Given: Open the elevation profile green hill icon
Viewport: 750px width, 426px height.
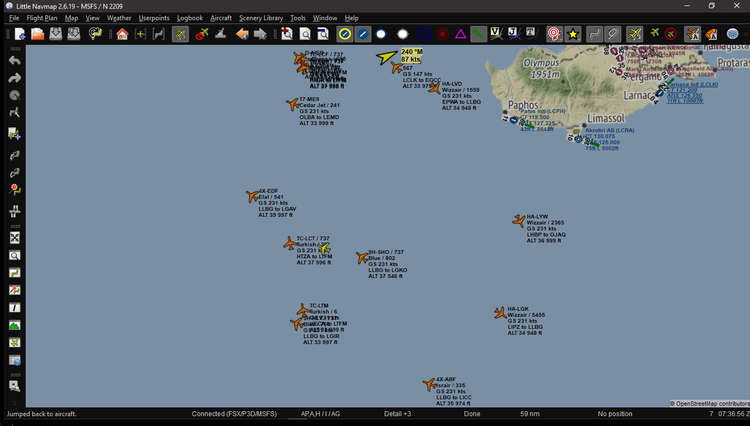Looking at the screenshot, I should (x=15, y=325).
